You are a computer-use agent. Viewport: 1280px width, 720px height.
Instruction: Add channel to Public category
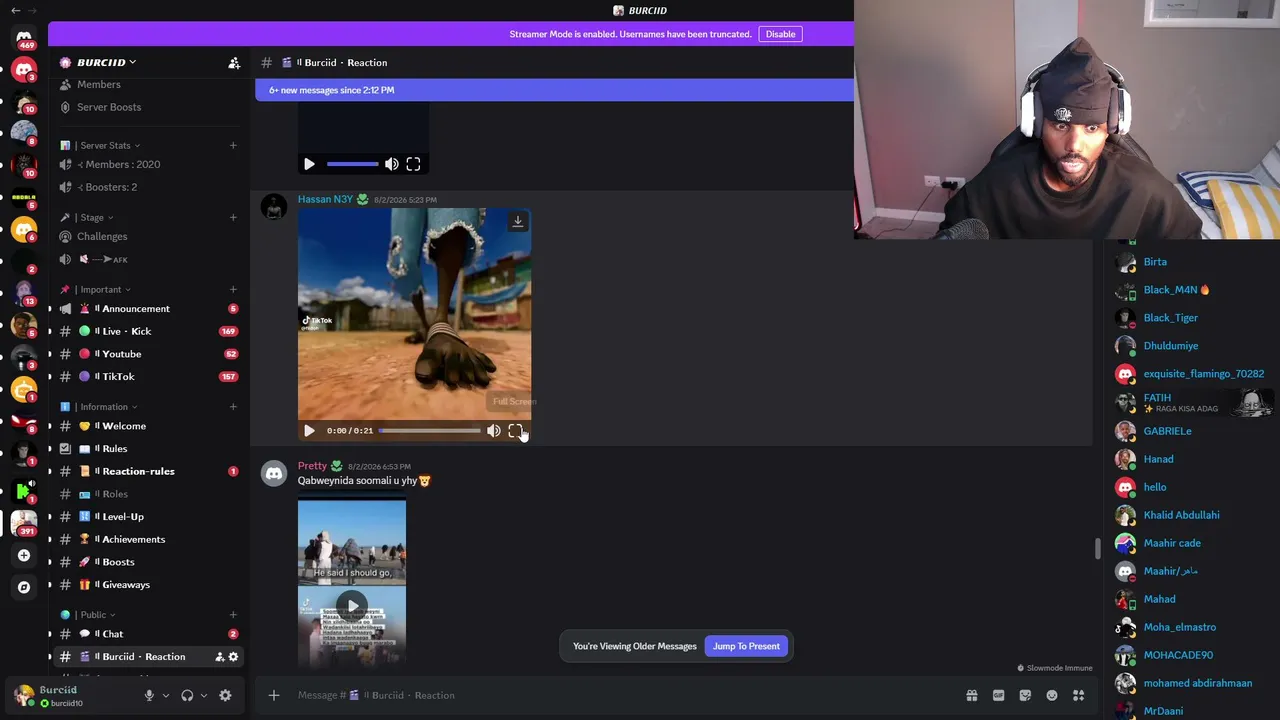[x=233, y=614]
